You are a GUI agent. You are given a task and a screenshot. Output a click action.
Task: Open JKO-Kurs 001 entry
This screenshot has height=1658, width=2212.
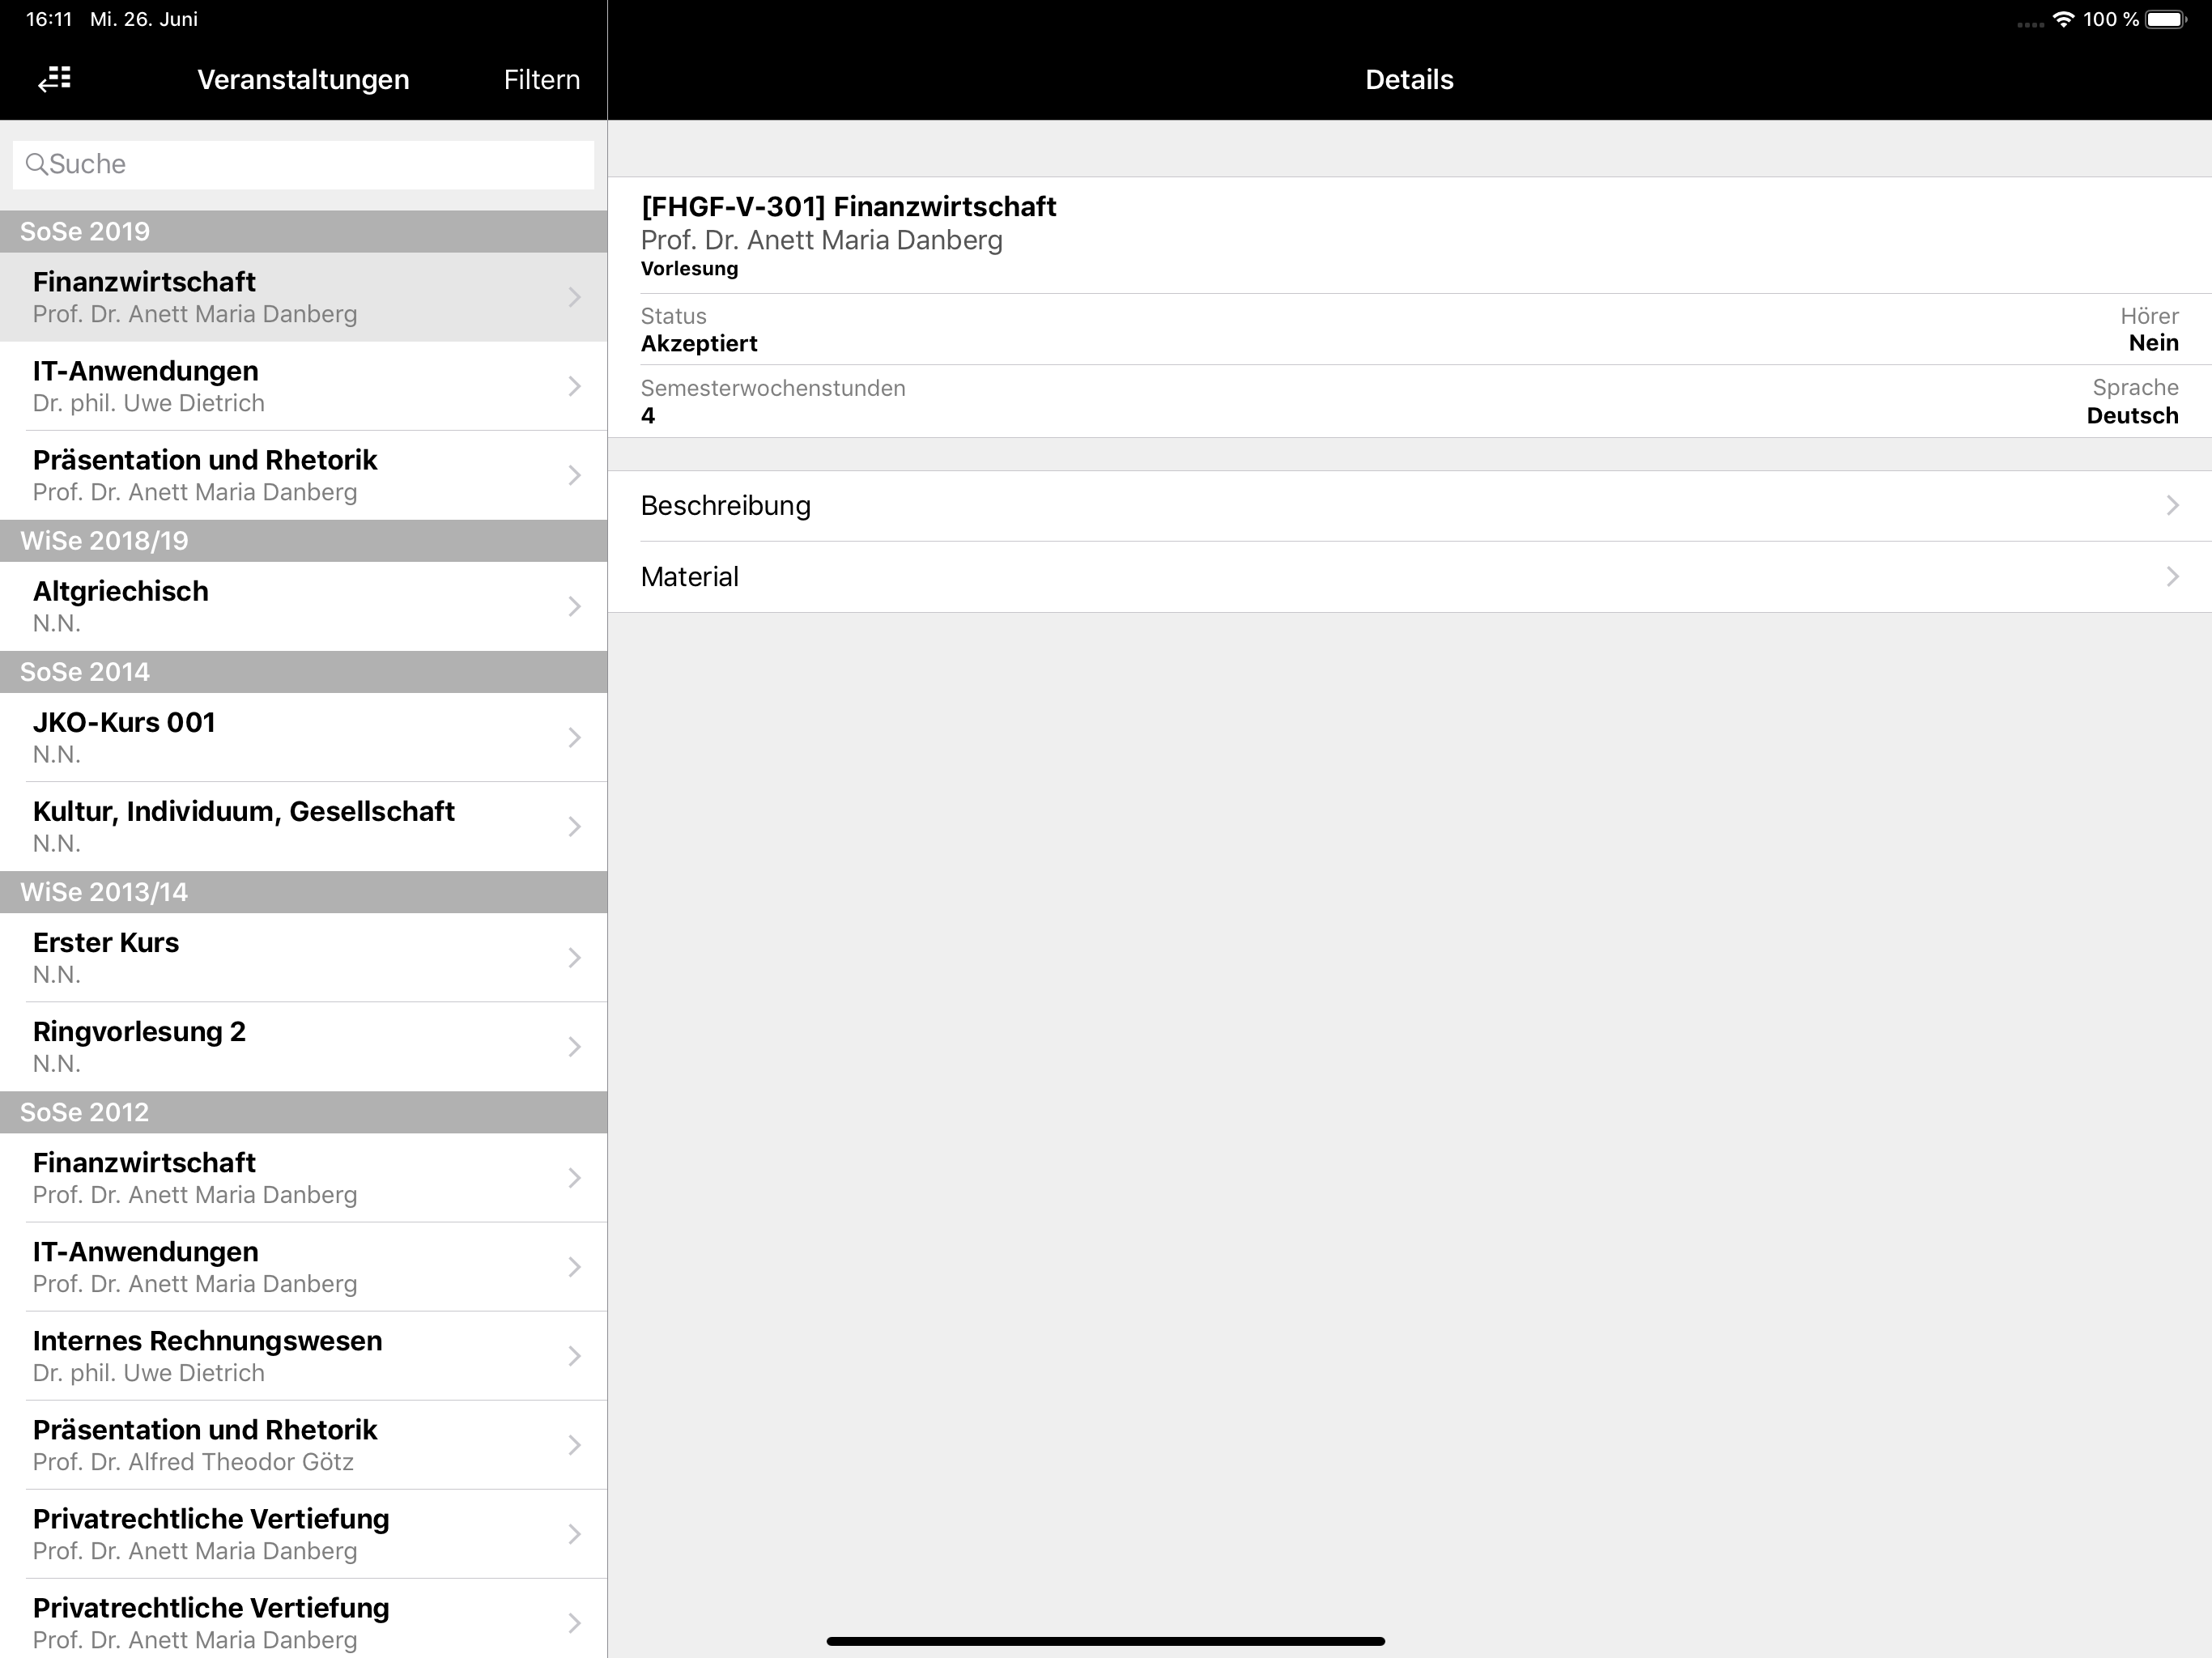click(303, 737)
